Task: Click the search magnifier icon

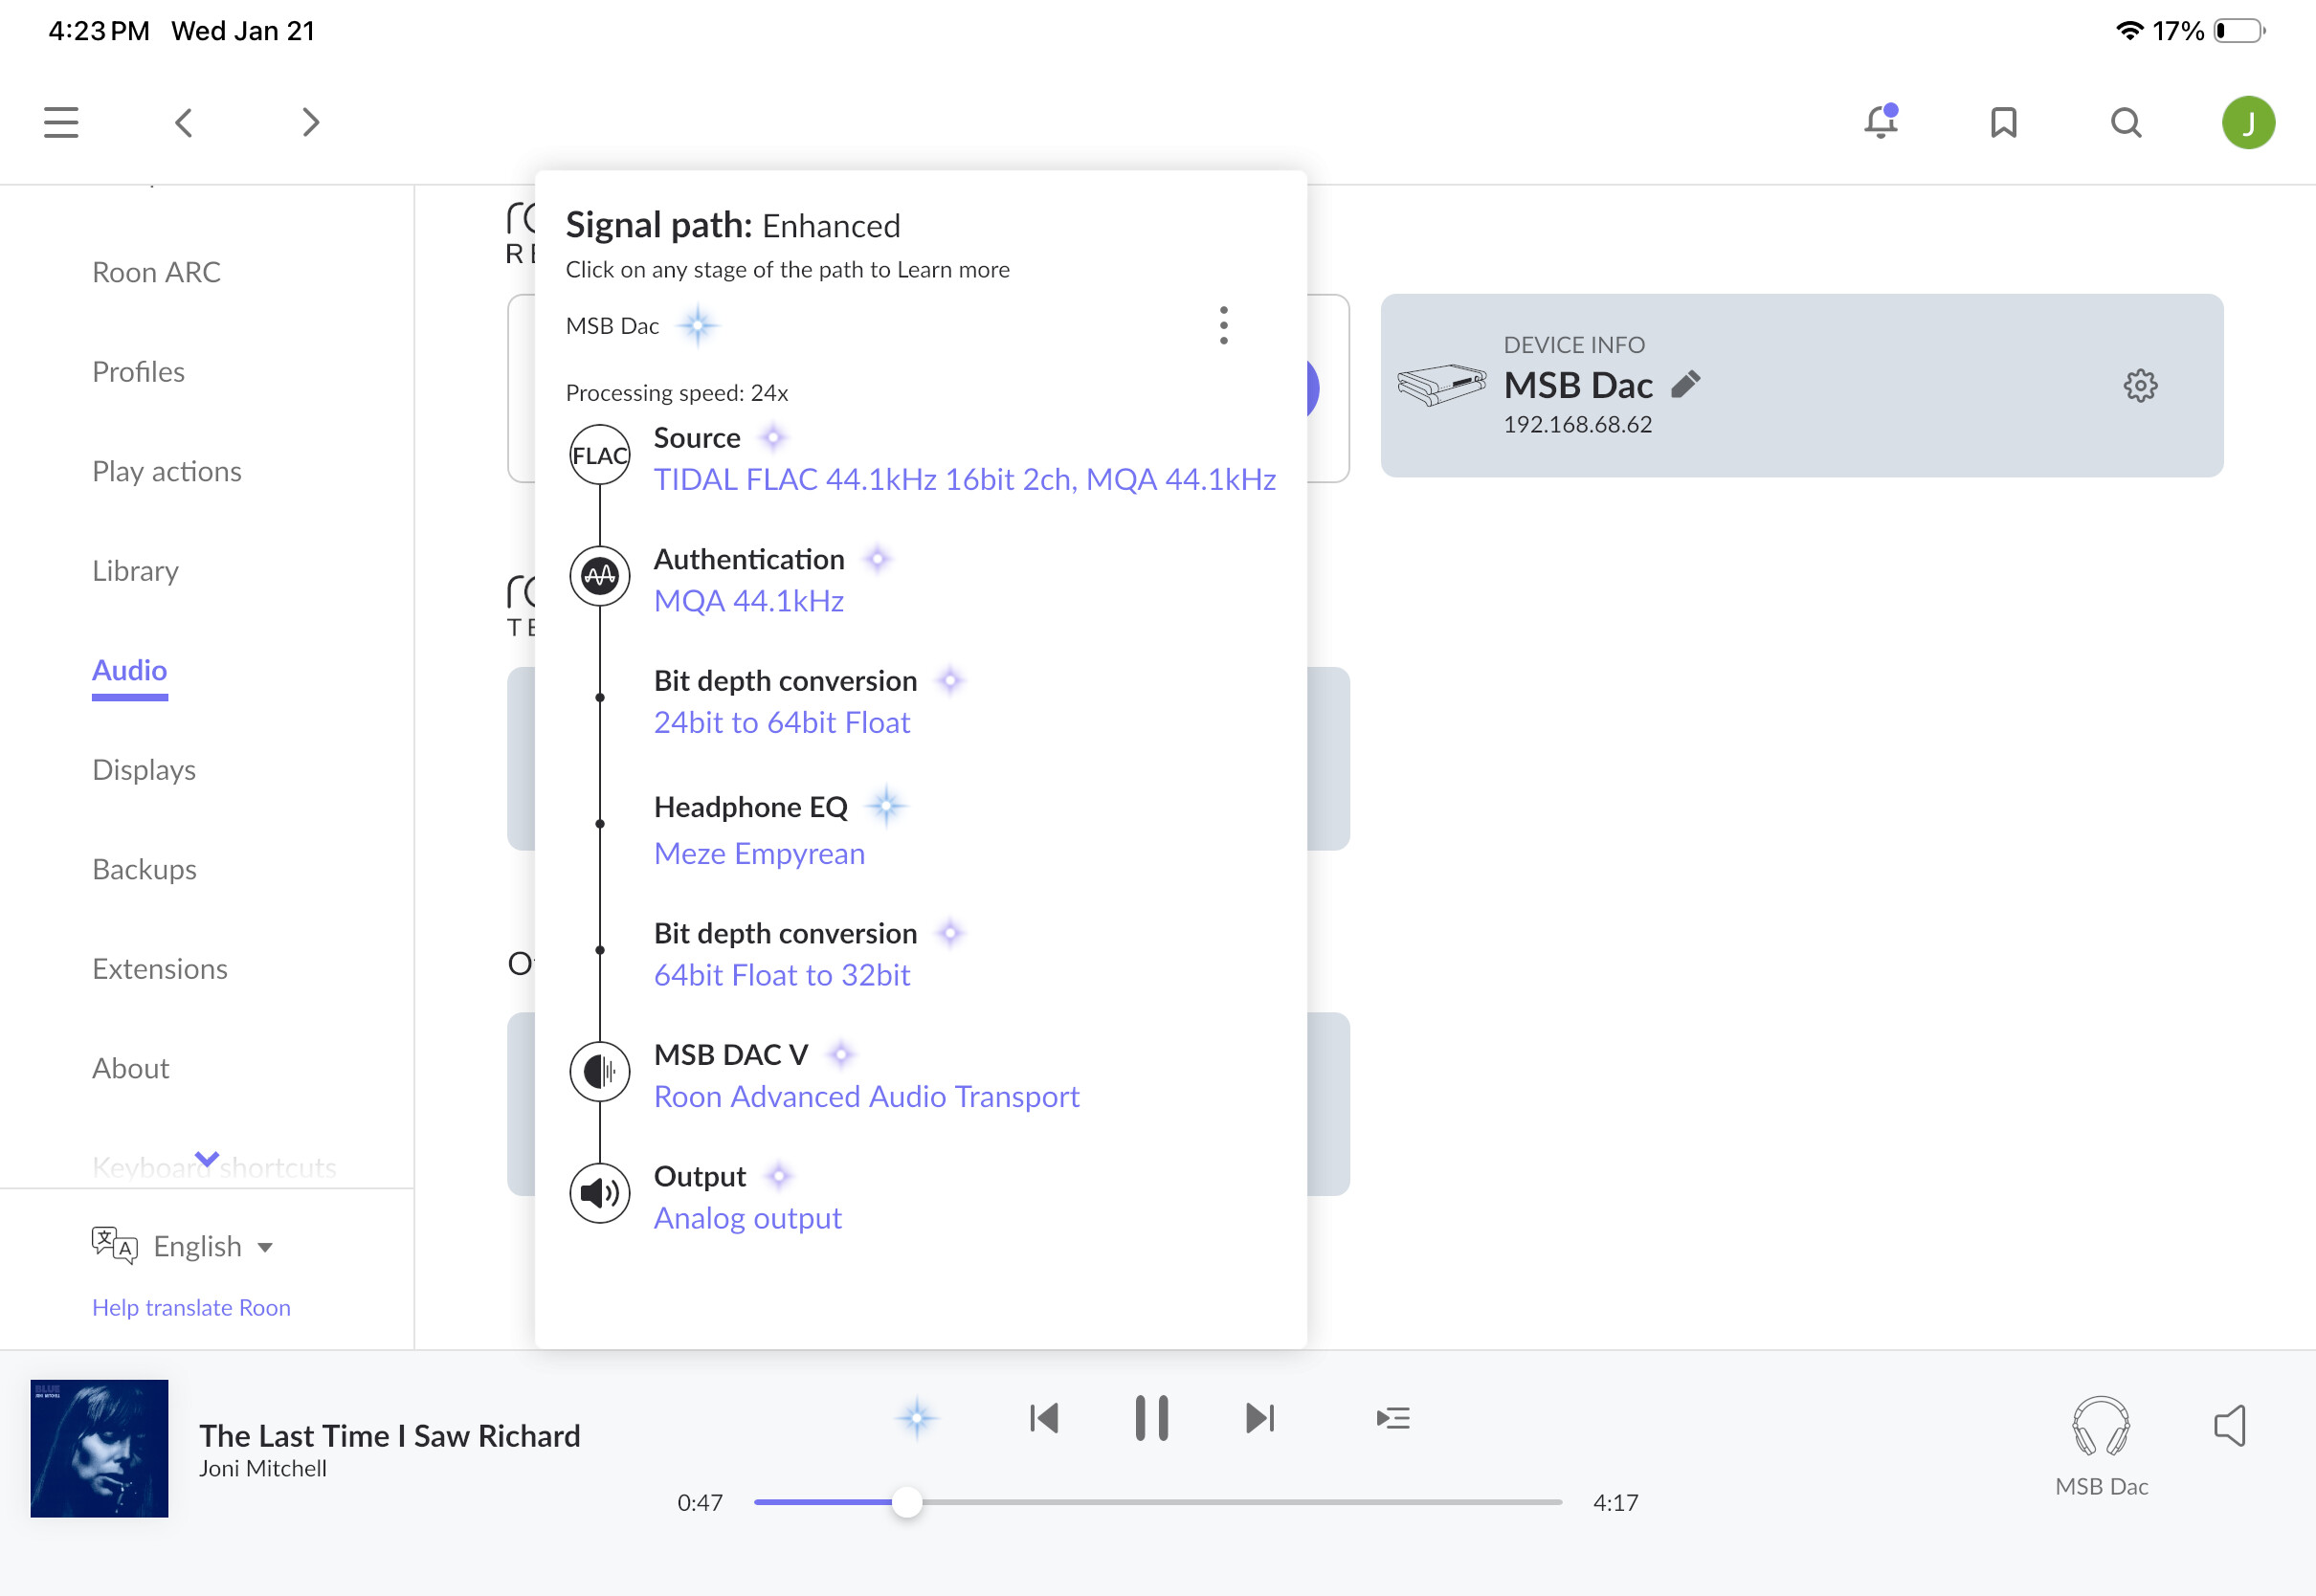Action: pyautogui.click(x=2126, y=122)
